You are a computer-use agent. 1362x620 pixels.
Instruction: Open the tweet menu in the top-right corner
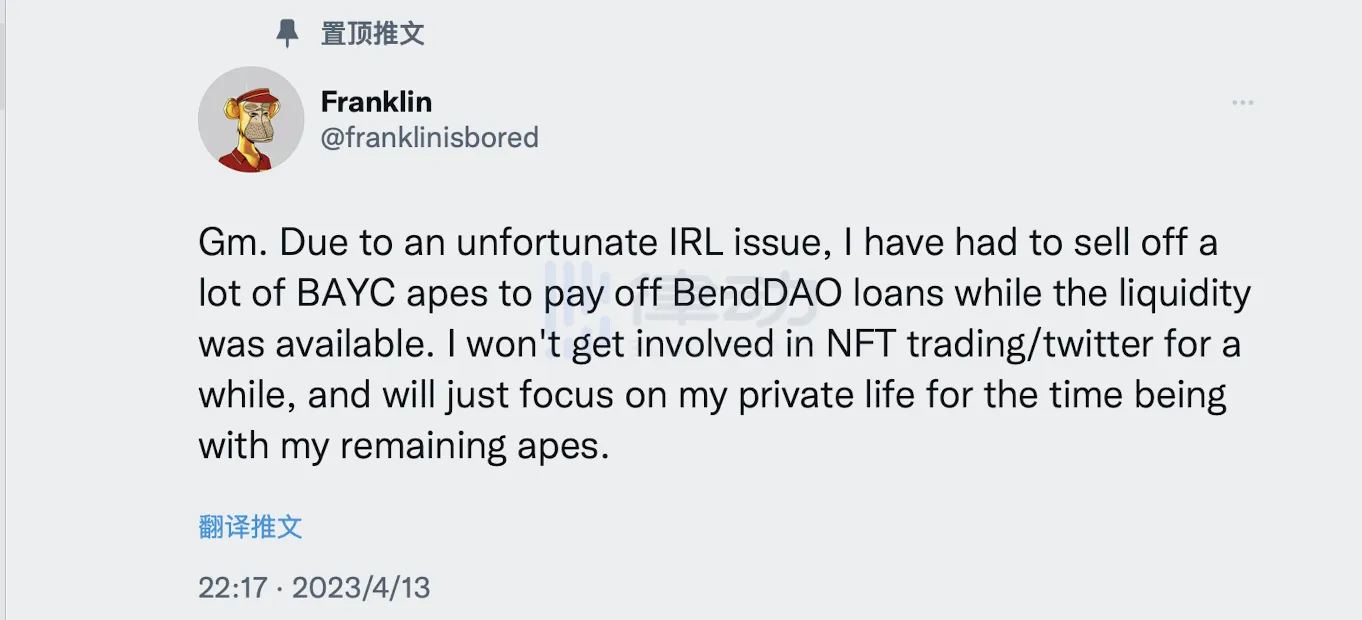coord(1242,101)
